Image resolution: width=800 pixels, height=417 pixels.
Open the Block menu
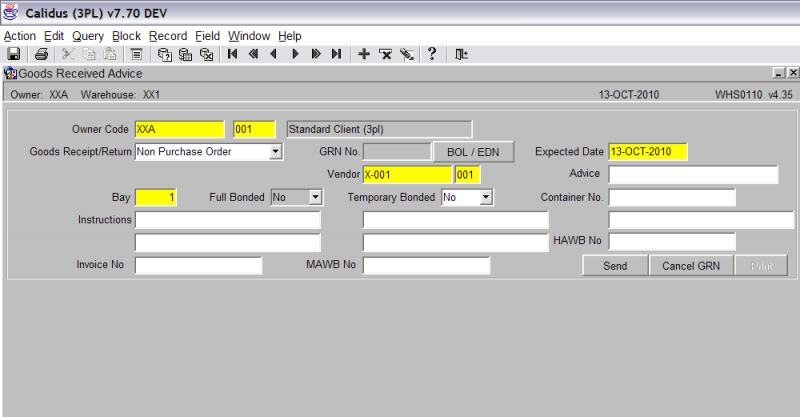[x=126, y=36]
